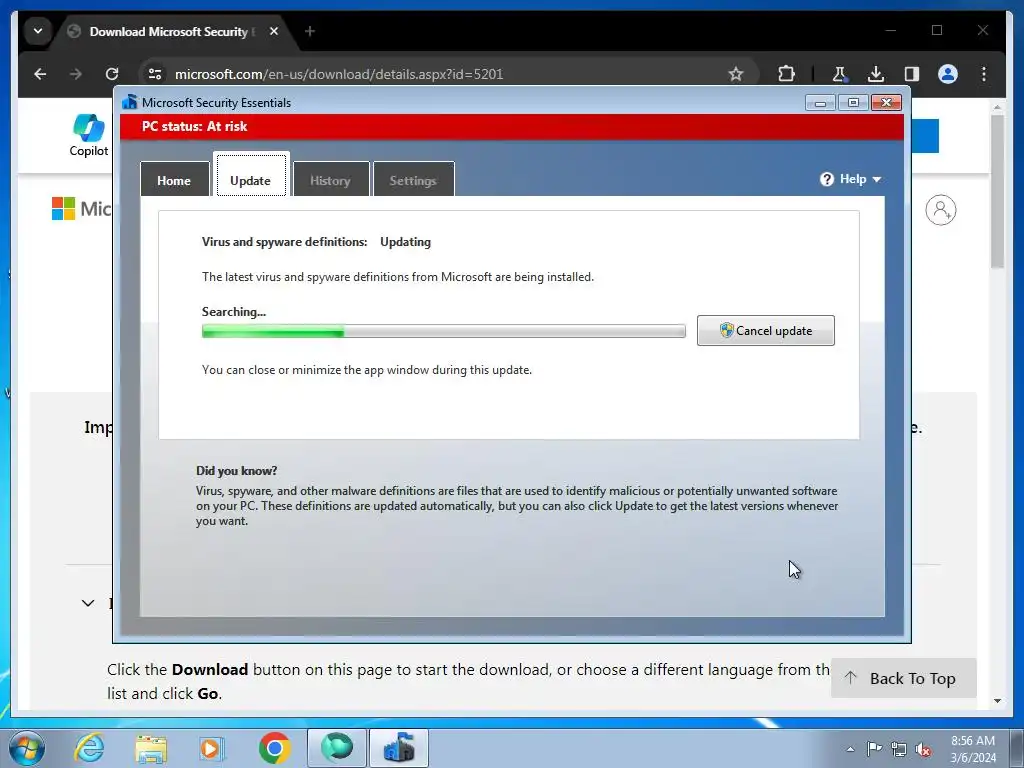Open Chrome downloads icon
The image size is (1024, 768).
coord(876,74)
